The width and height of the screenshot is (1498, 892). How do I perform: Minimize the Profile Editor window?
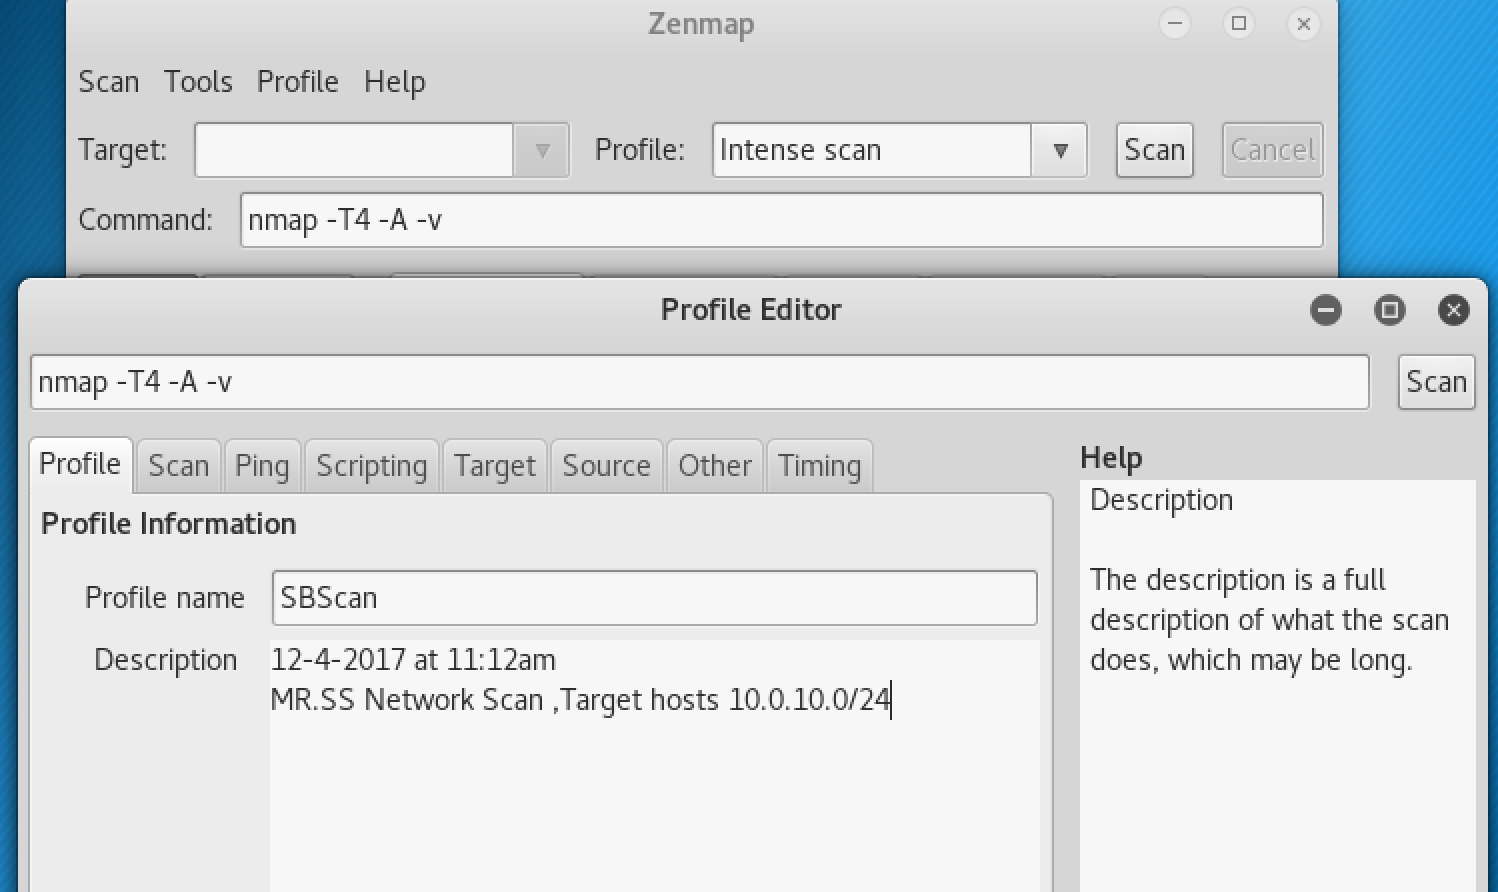pos(1326,310)
